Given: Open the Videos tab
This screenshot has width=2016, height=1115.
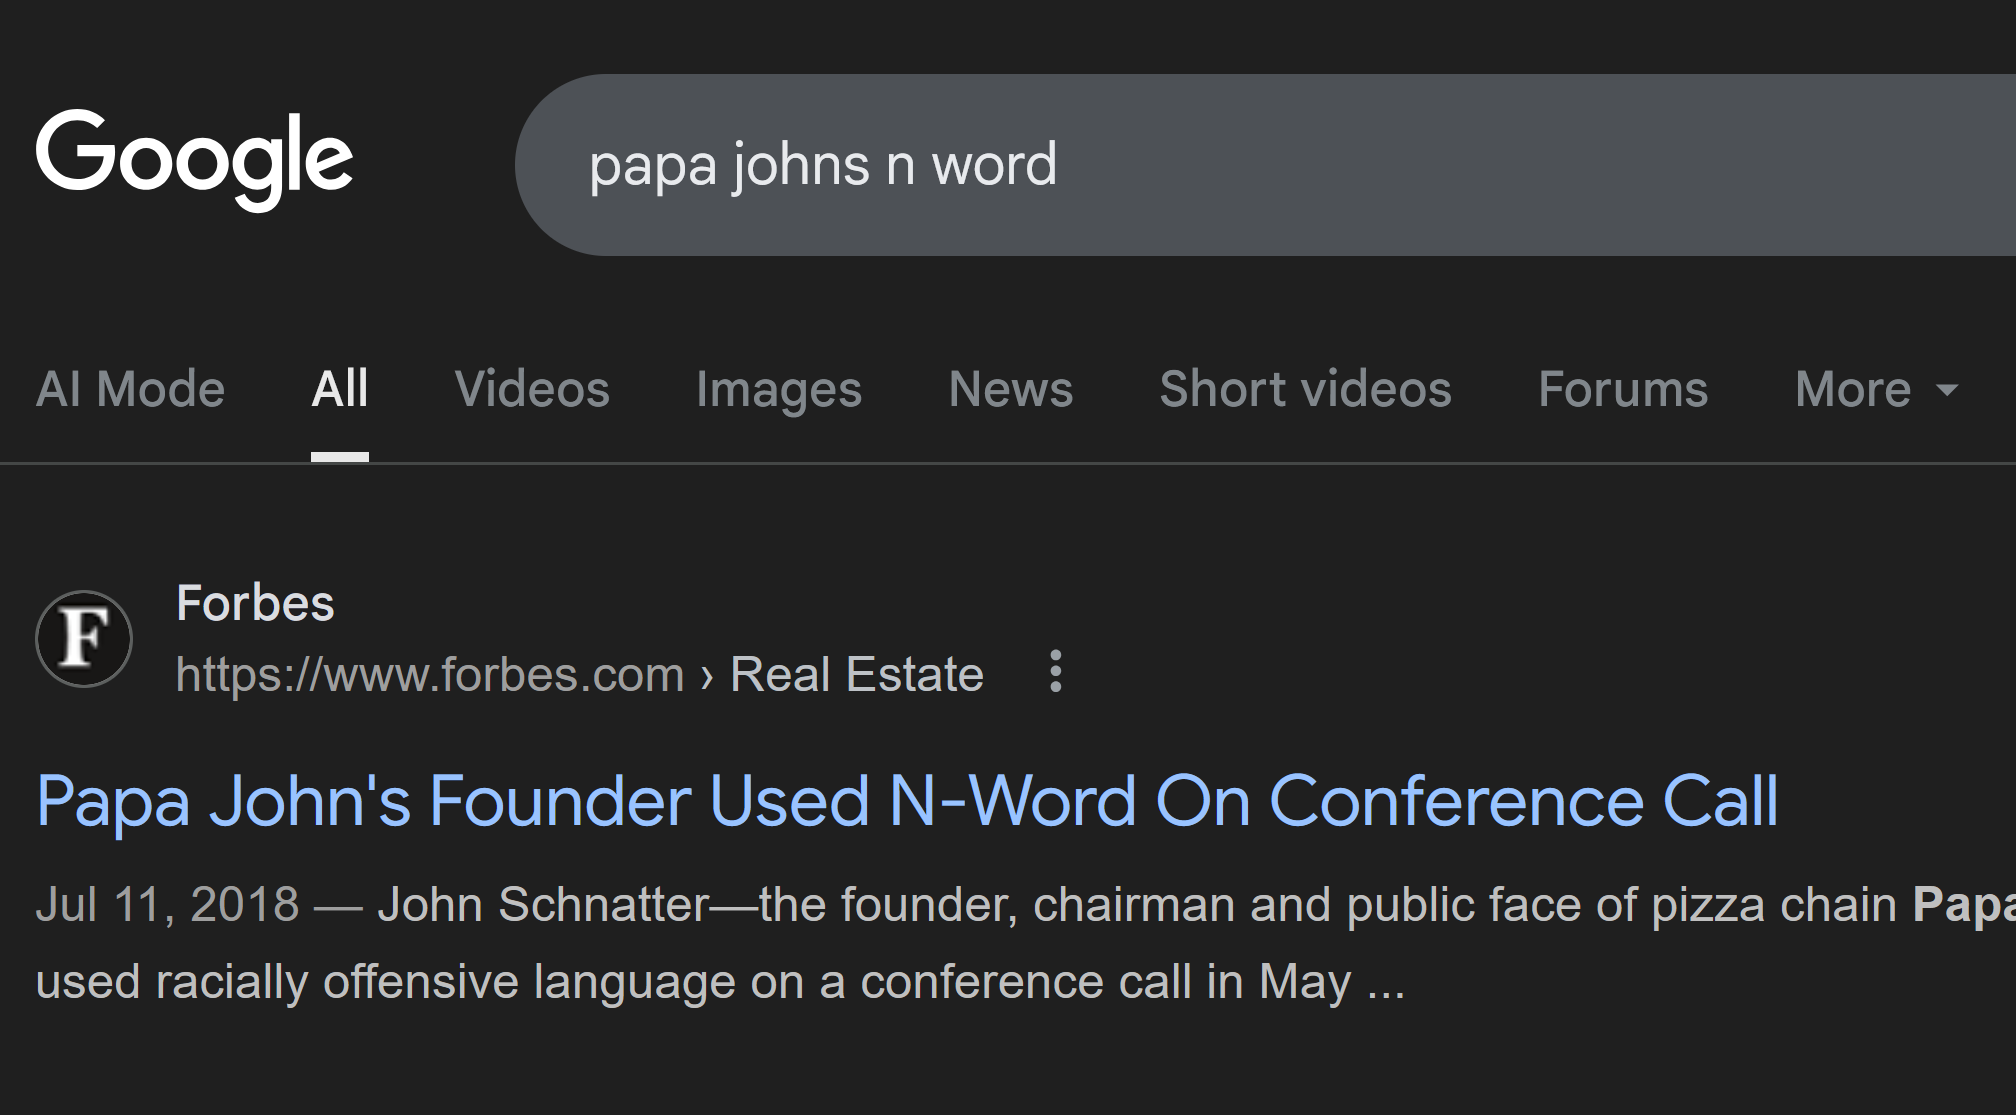Looking at the screenshot, I should 531,389.
